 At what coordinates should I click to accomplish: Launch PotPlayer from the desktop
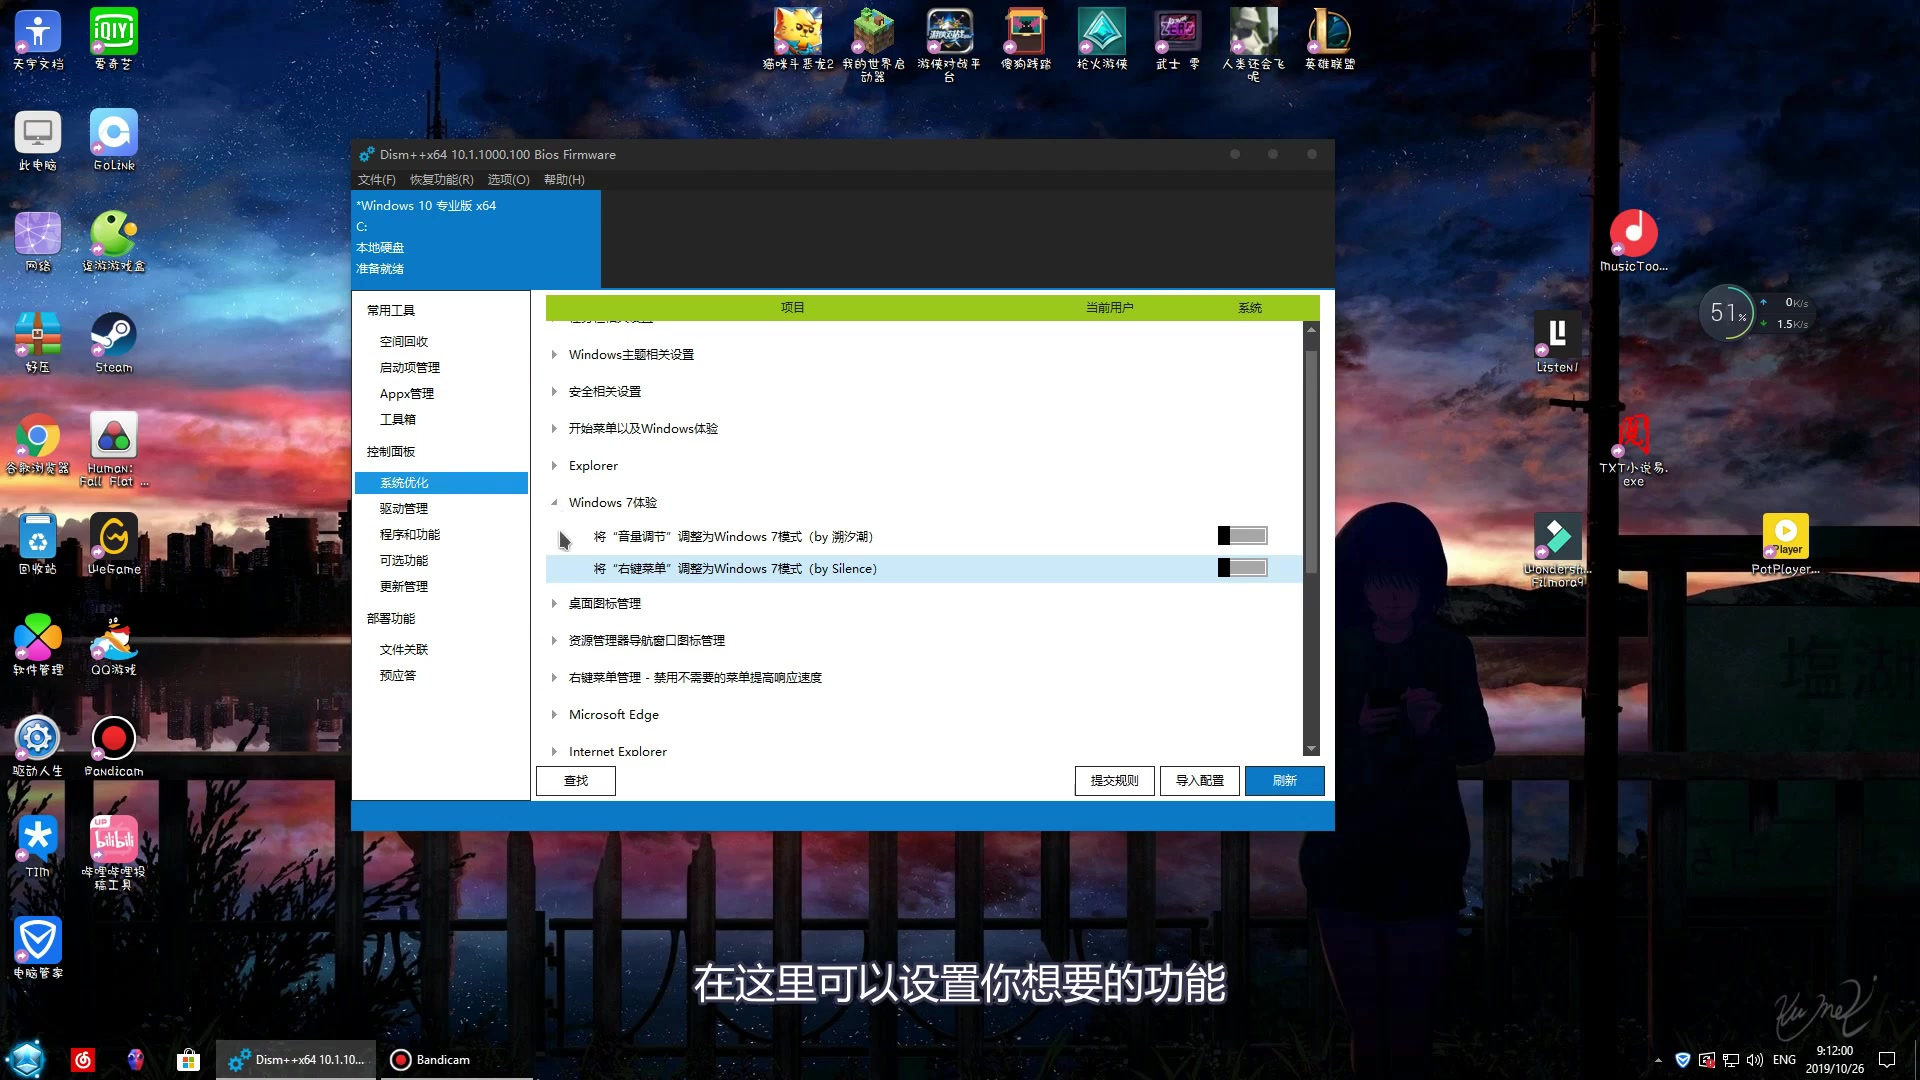click(x=1785, y=545)
